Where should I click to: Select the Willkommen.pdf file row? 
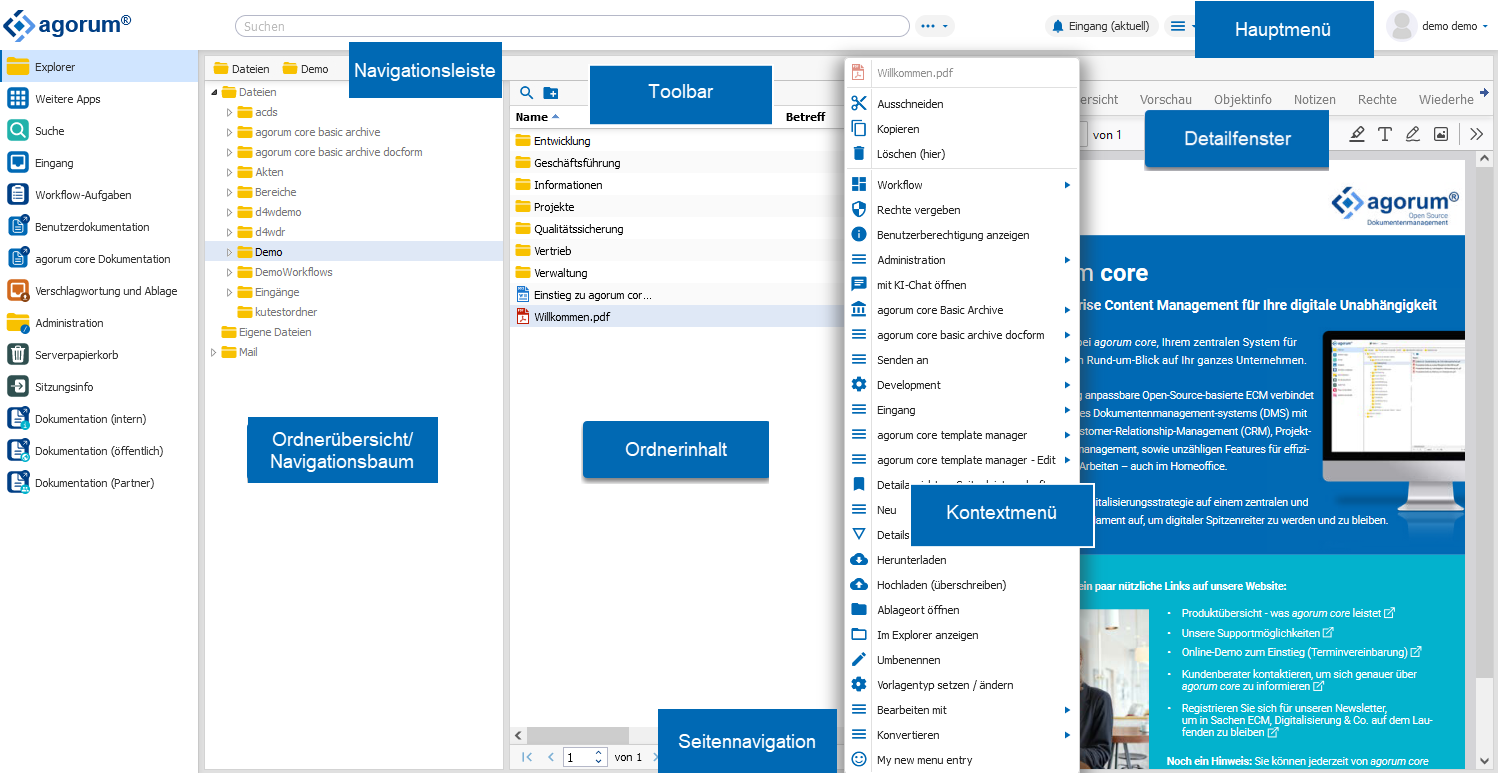pyautogui.click(x=675, y=317)
